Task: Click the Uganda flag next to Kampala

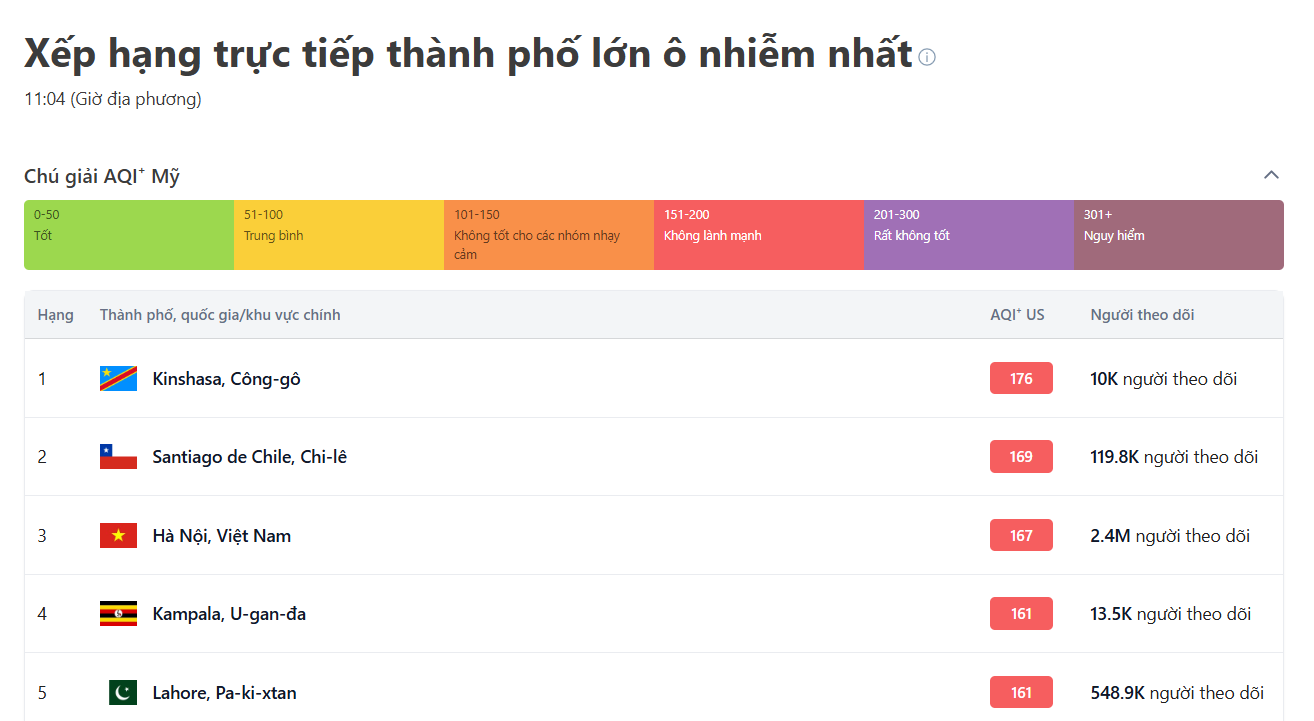Action: (118, 613)
